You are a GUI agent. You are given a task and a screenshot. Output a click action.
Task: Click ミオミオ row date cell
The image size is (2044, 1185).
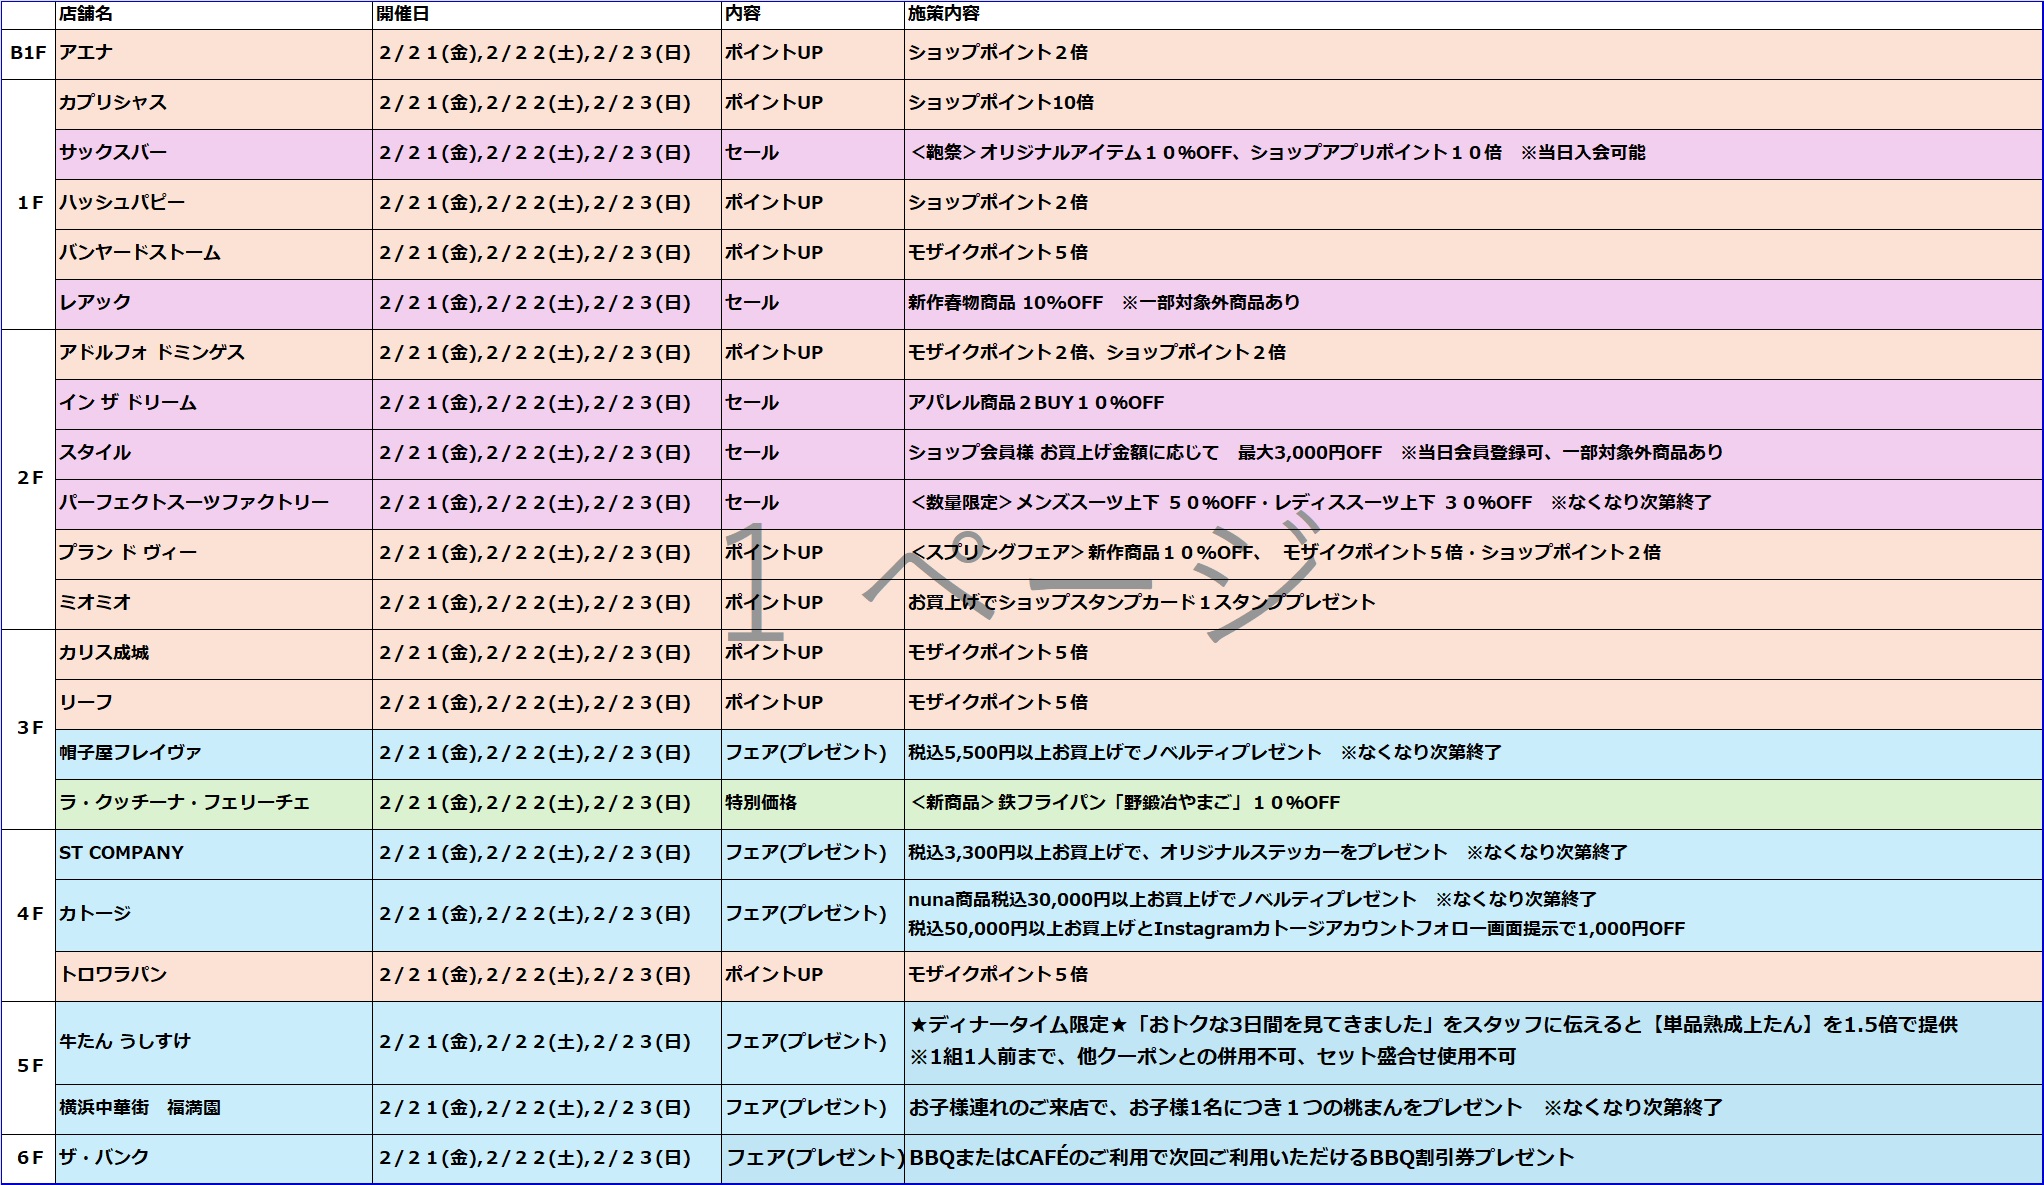pyautogui.click(x=547, y=604)
